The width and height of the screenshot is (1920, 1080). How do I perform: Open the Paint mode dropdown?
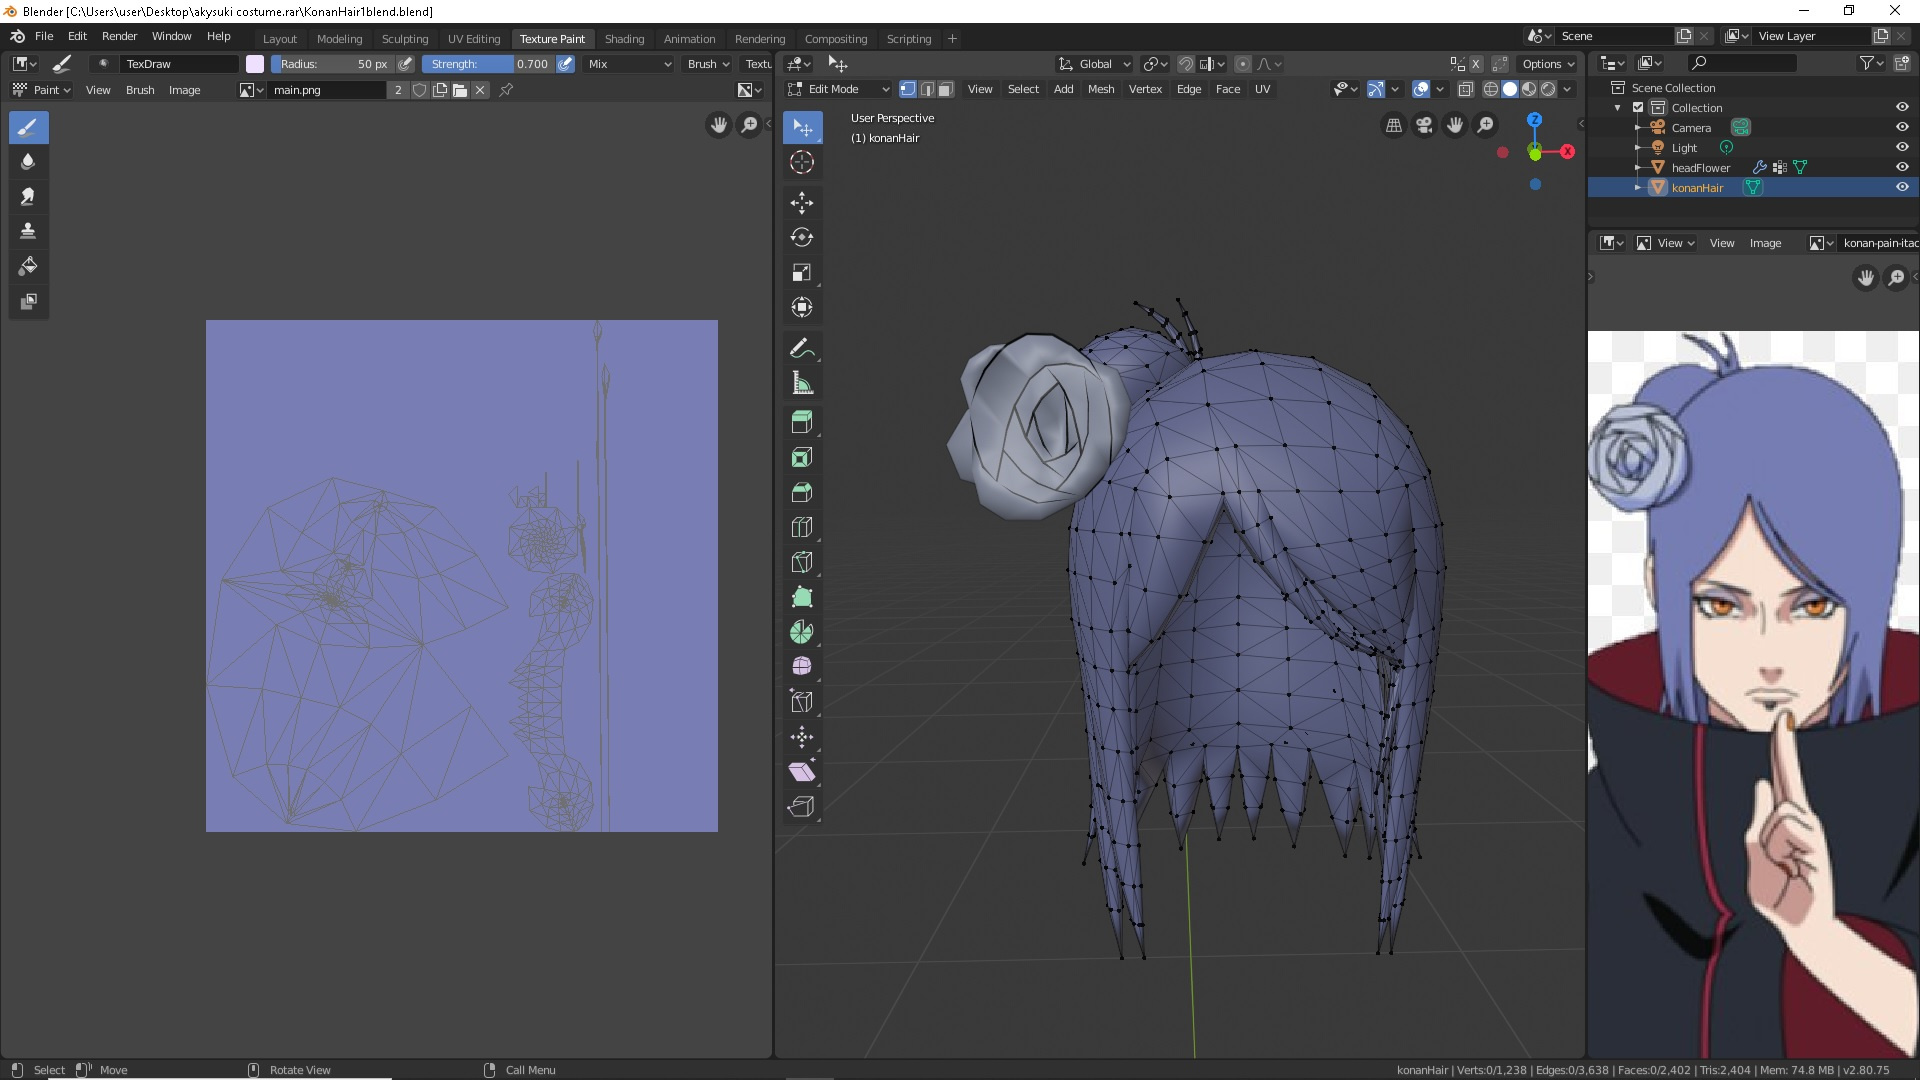41,90
